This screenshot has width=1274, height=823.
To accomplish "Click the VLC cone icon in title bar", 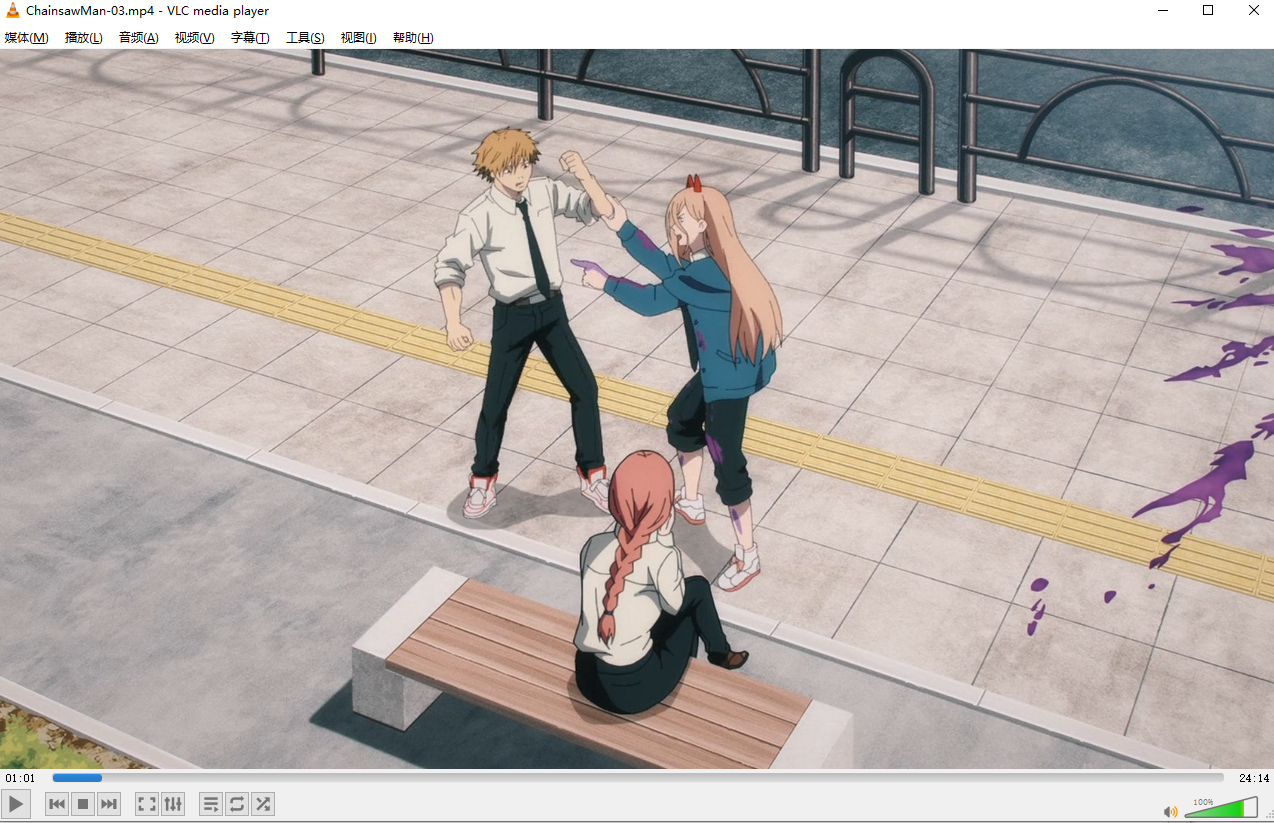I will tap(13, 10).
